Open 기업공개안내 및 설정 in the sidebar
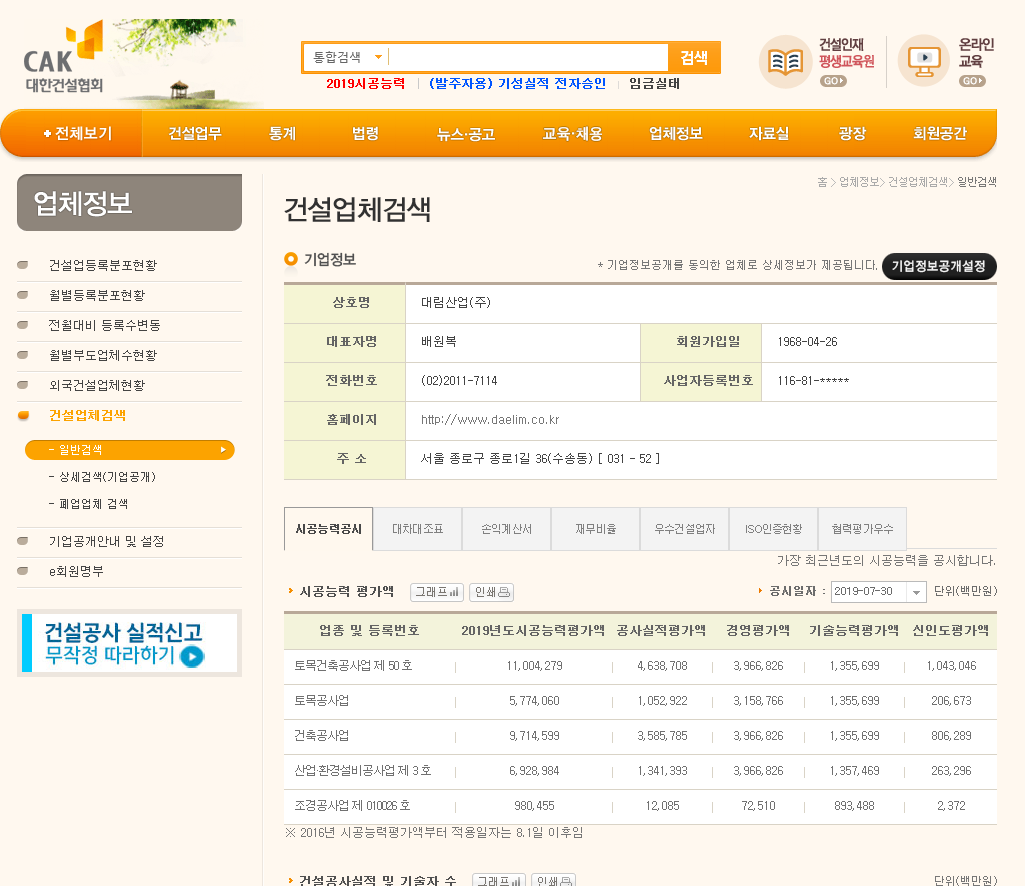This screenshot has height=886, width=1025. (106, 541)
